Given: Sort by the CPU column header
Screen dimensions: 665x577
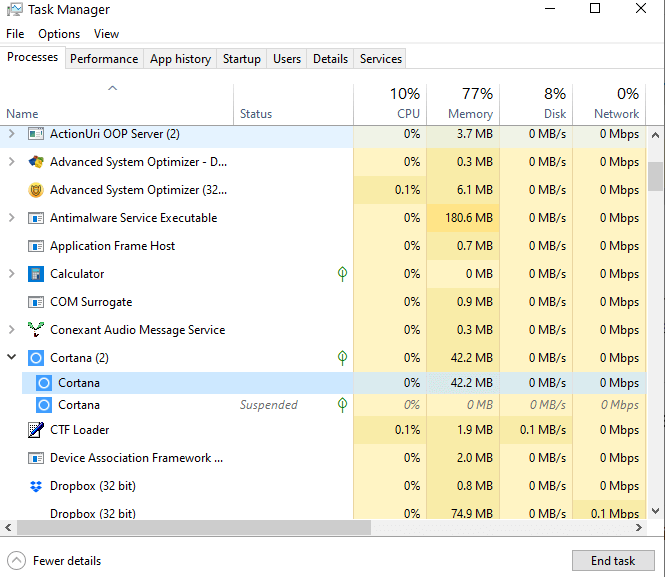Looking at the screenshot, I should pyautogui.click(x=390, y=105).
